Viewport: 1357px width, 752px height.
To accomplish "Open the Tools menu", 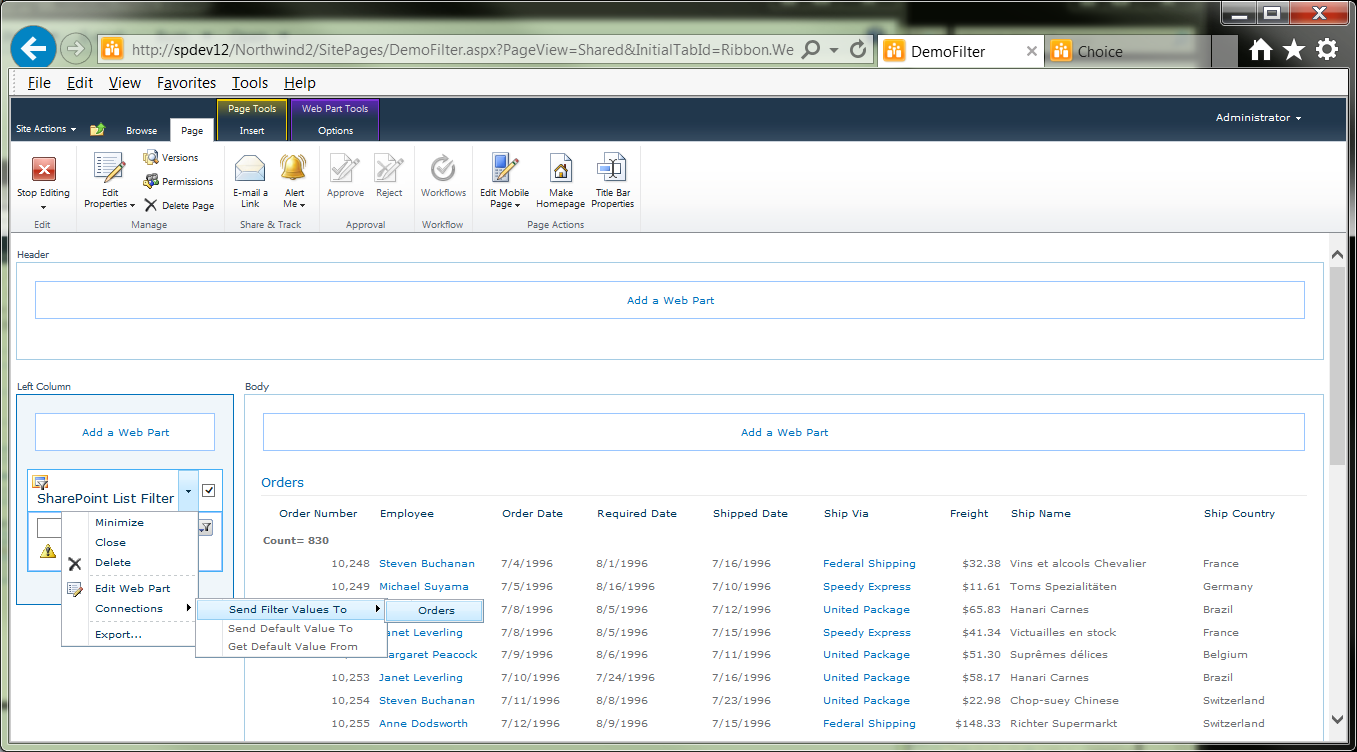I will [x=250, y=83].
